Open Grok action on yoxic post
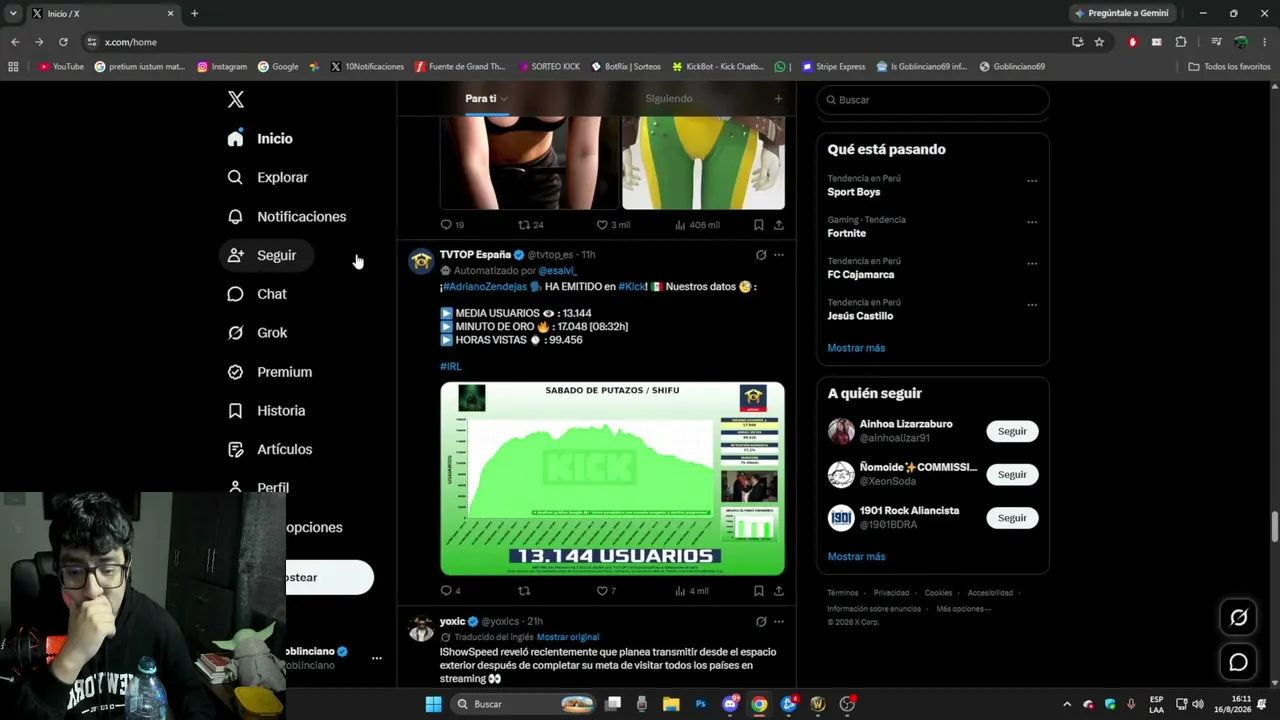Viewport: 1280px width, 720px height. point(761,621)
